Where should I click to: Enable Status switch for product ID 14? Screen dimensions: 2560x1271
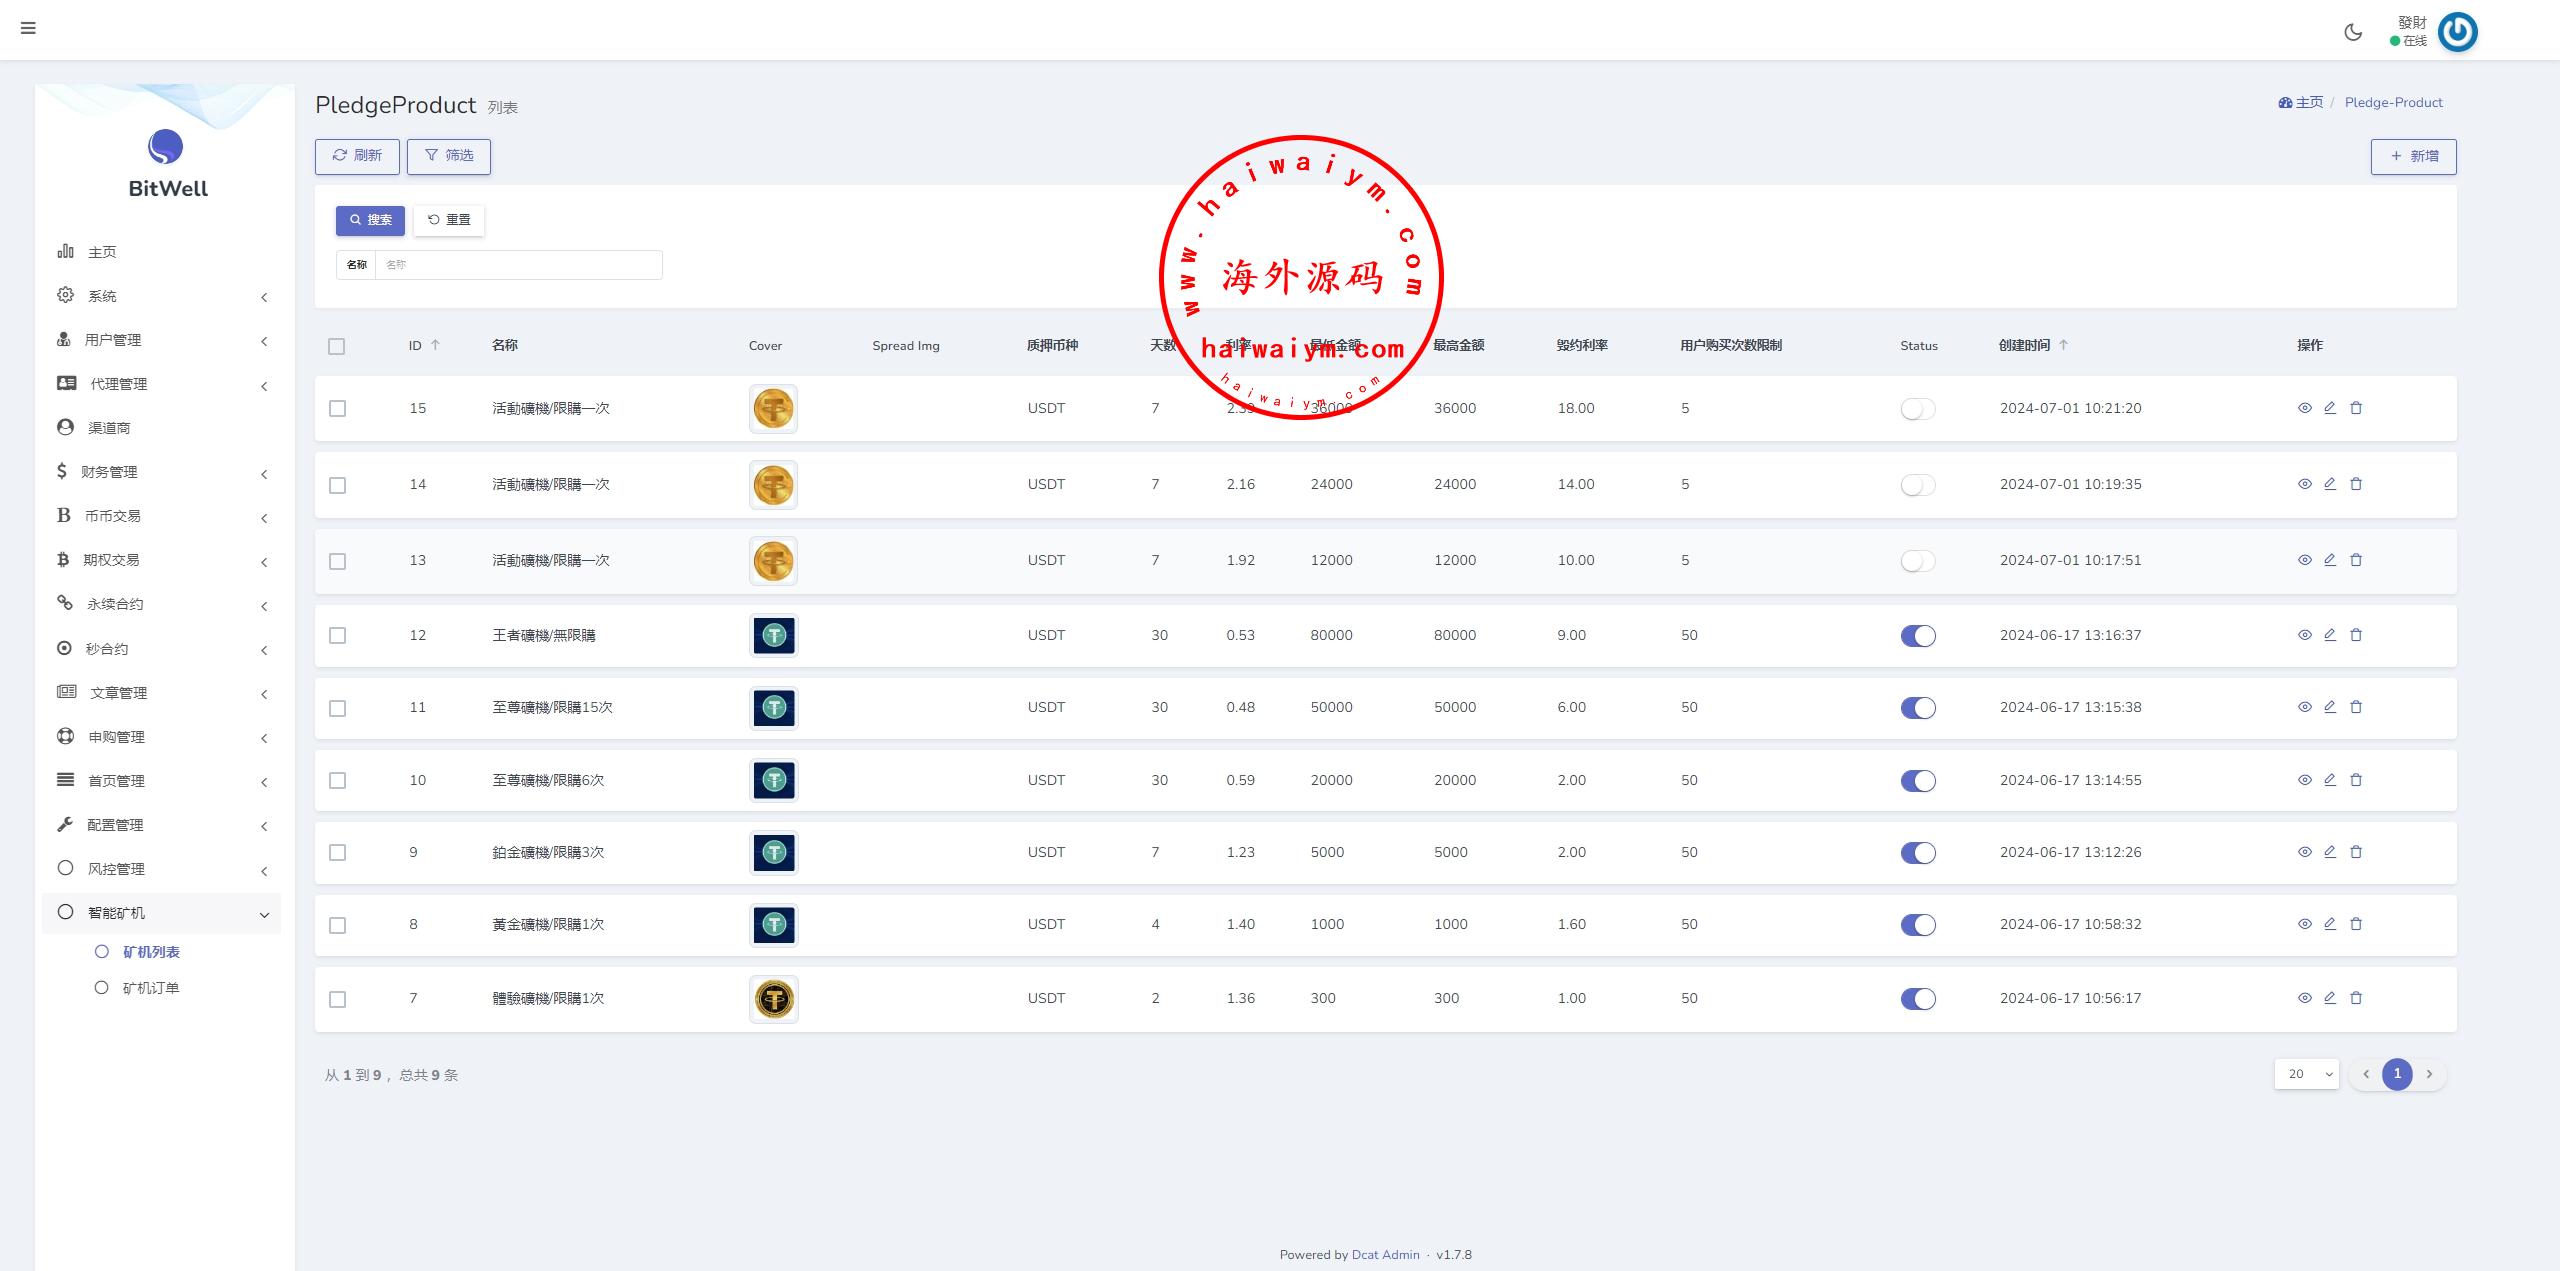click(x=1917, y=485)
